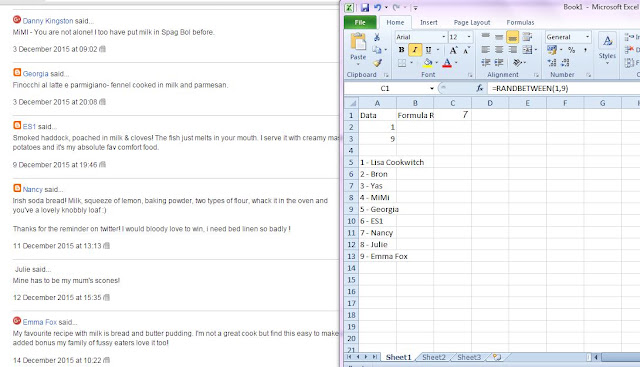Screen dimensions: 640x367
Task: Click the Undo arrow in Excel
Action: [x=378, y=7]
